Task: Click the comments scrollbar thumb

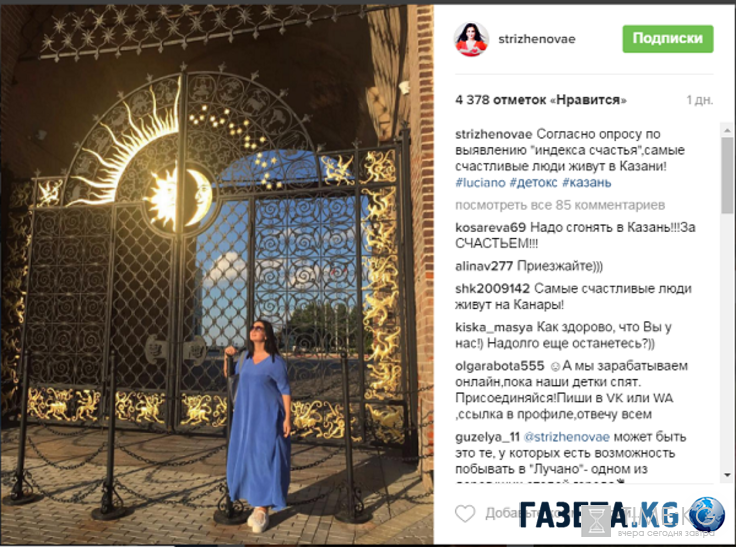Action: coord(727,175)
